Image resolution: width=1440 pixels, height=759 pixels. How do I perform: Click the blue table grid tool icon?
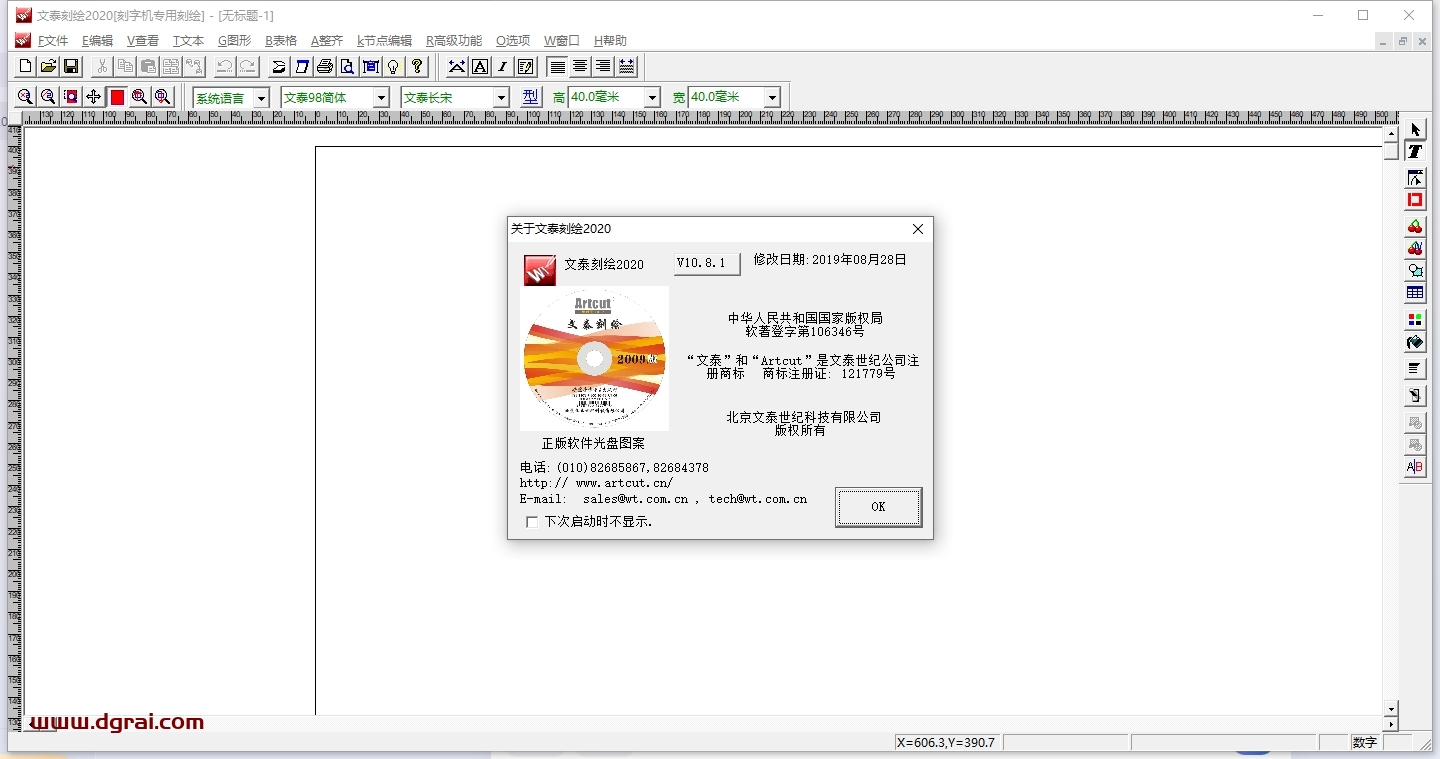click(x=1415, y=293)
